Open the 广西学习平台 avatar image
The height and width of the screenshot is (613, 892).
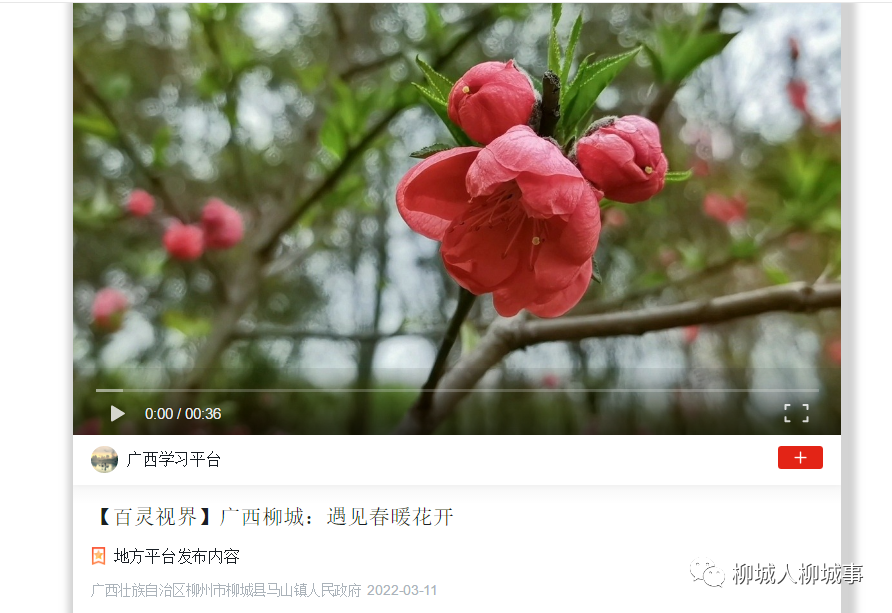(105, 459)
